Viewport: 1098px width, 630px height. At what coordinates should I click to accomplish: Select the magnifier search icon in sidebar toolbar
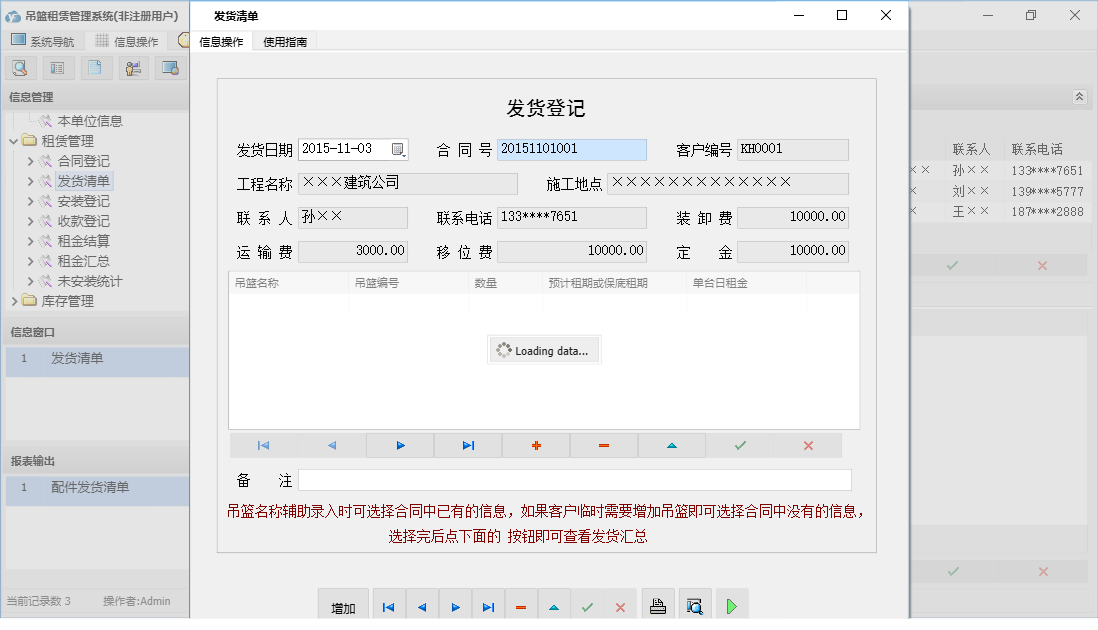pos(20,67)
